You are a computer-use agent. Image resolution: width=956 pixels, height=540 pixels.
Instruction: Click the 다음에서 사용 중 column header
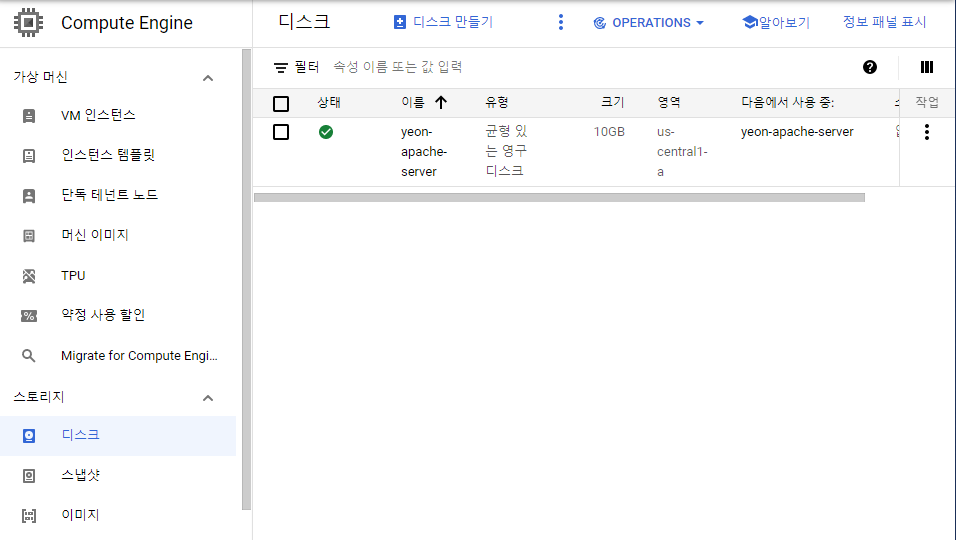click(788, 102)
